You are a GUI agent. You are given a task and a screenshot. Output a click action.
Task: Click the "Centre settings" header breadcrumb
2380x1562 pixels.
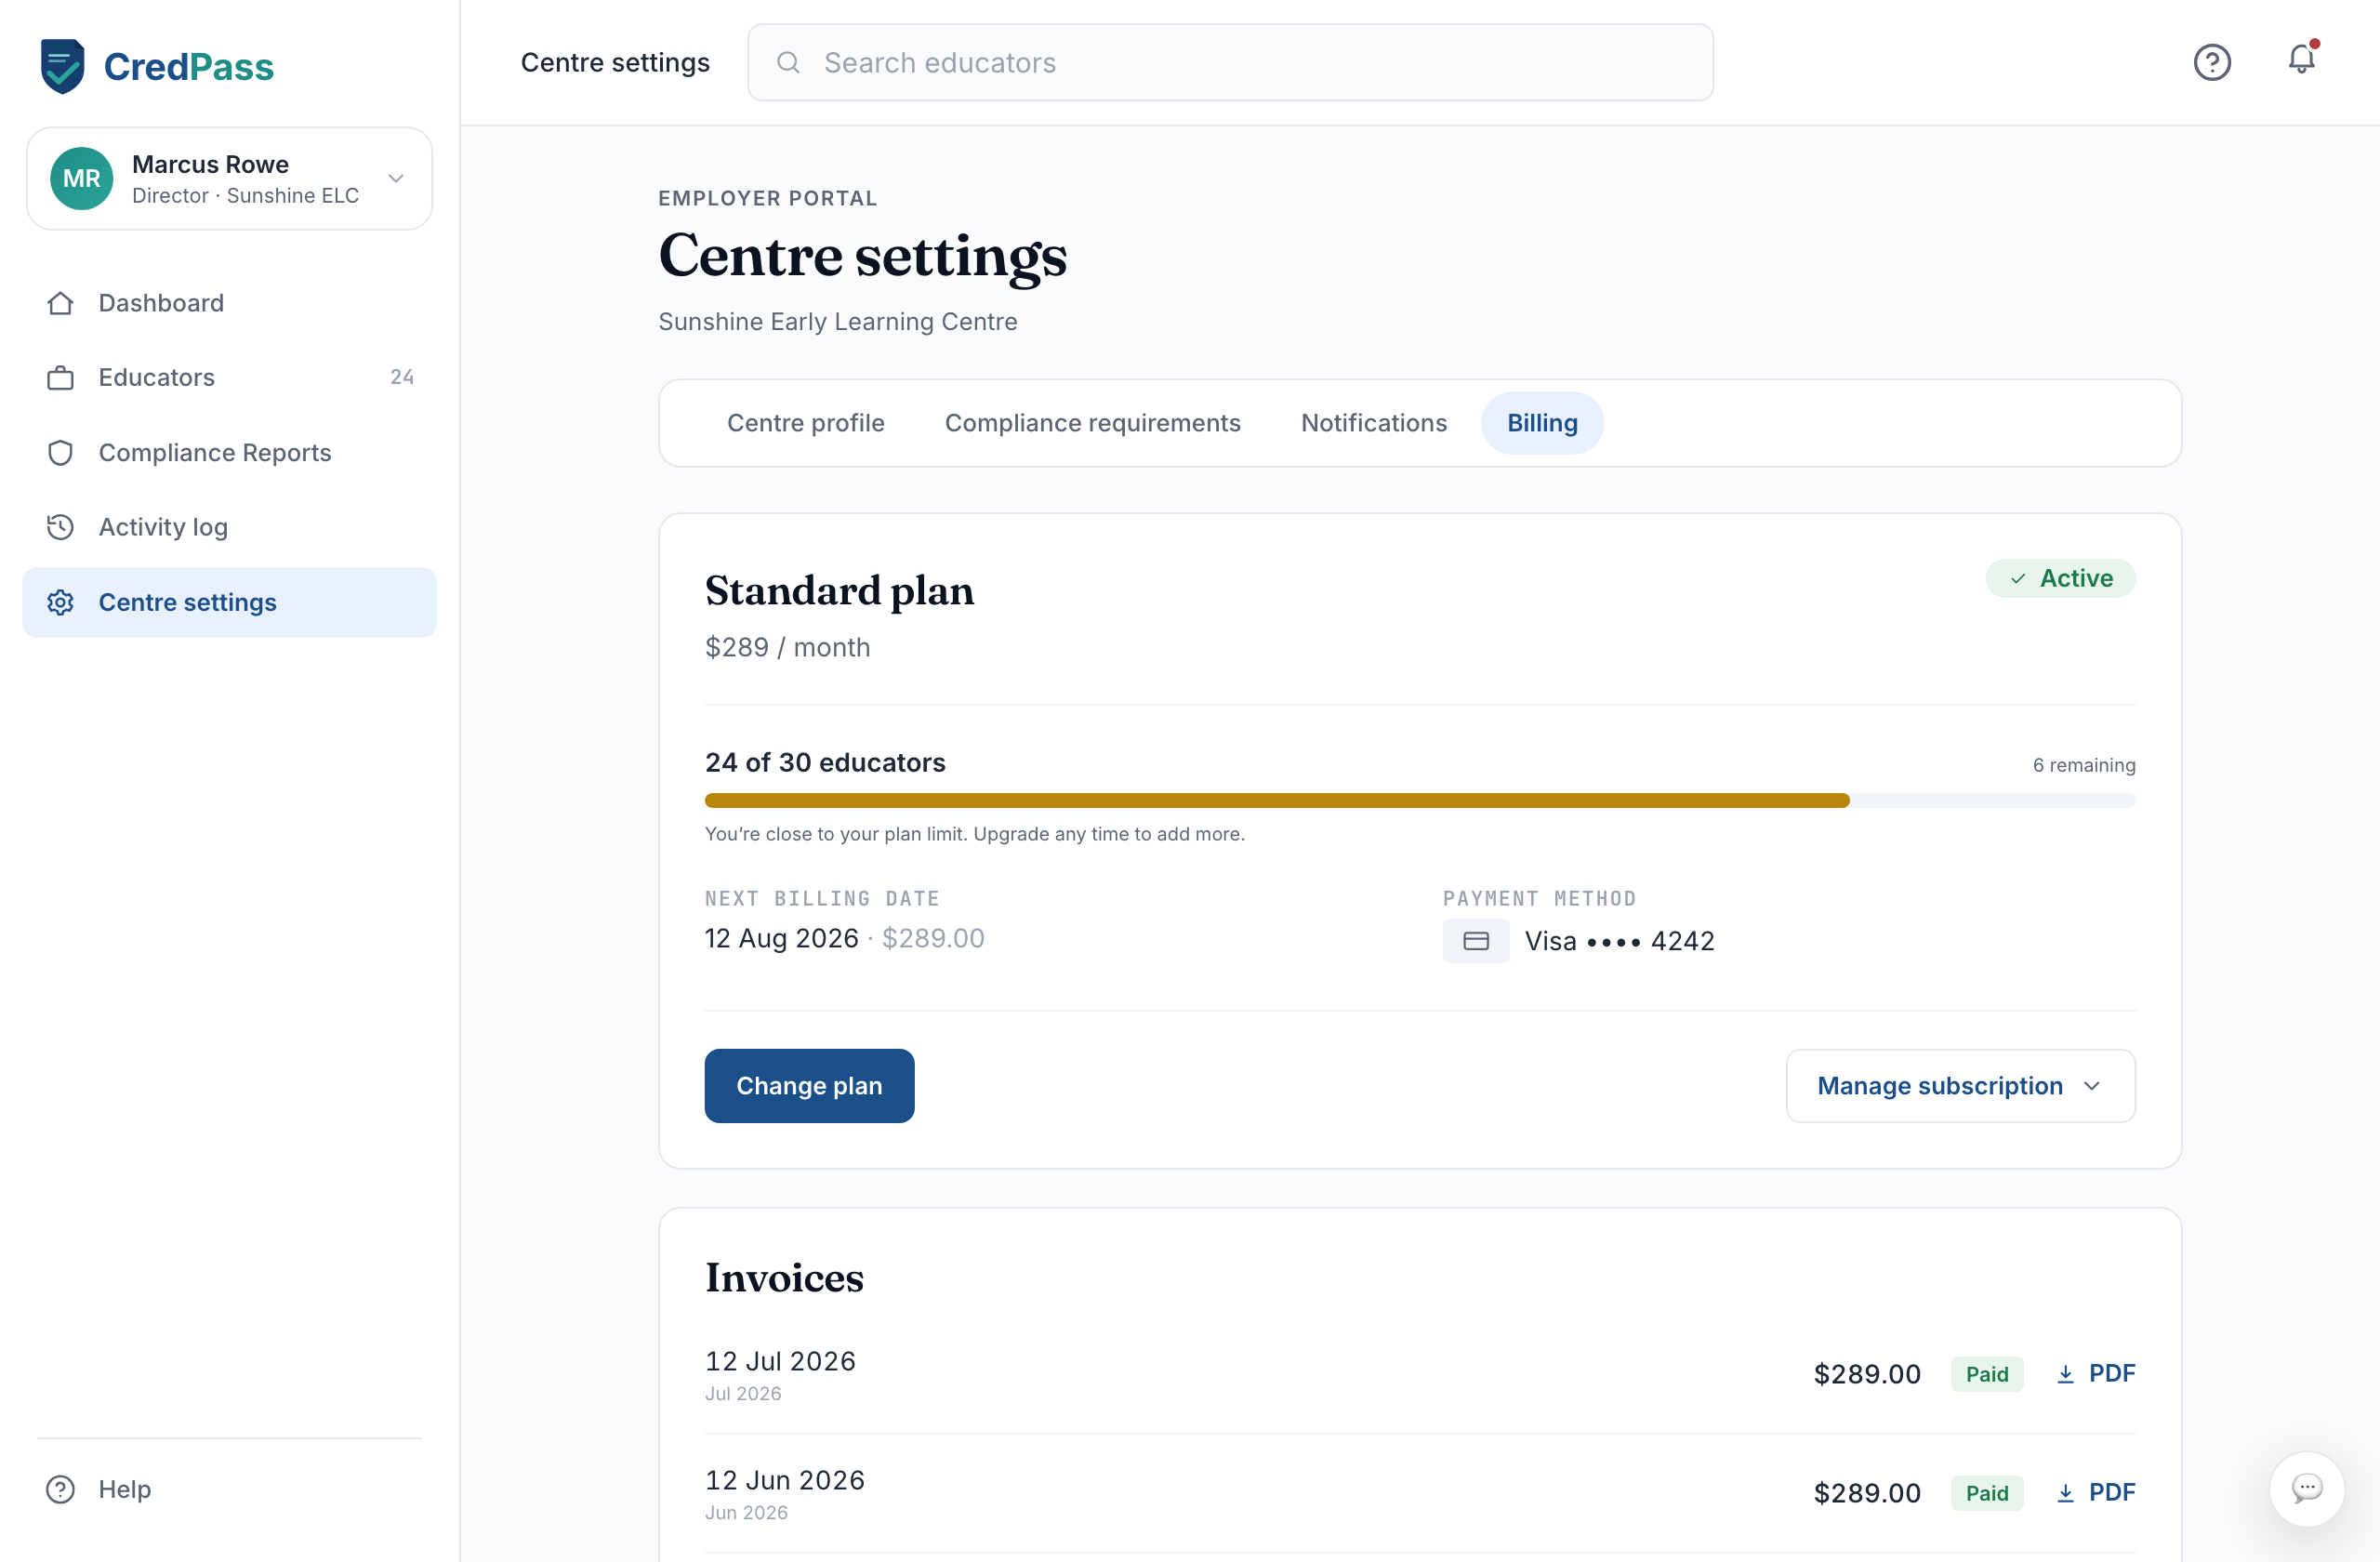tap(615, 62)
